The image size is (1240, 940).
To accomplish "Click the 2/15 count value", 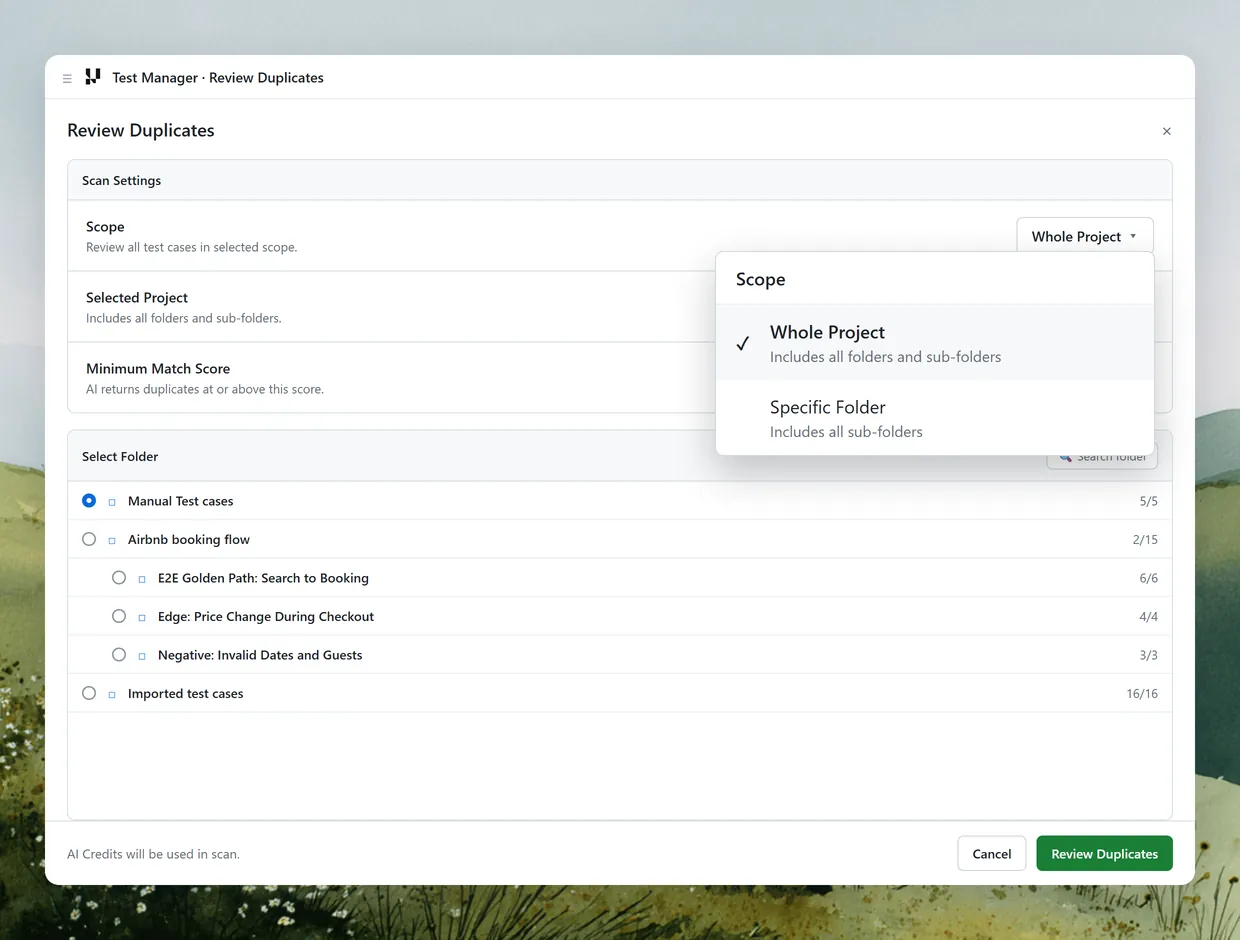I will pyautogui.click(x=1145, y=539).
